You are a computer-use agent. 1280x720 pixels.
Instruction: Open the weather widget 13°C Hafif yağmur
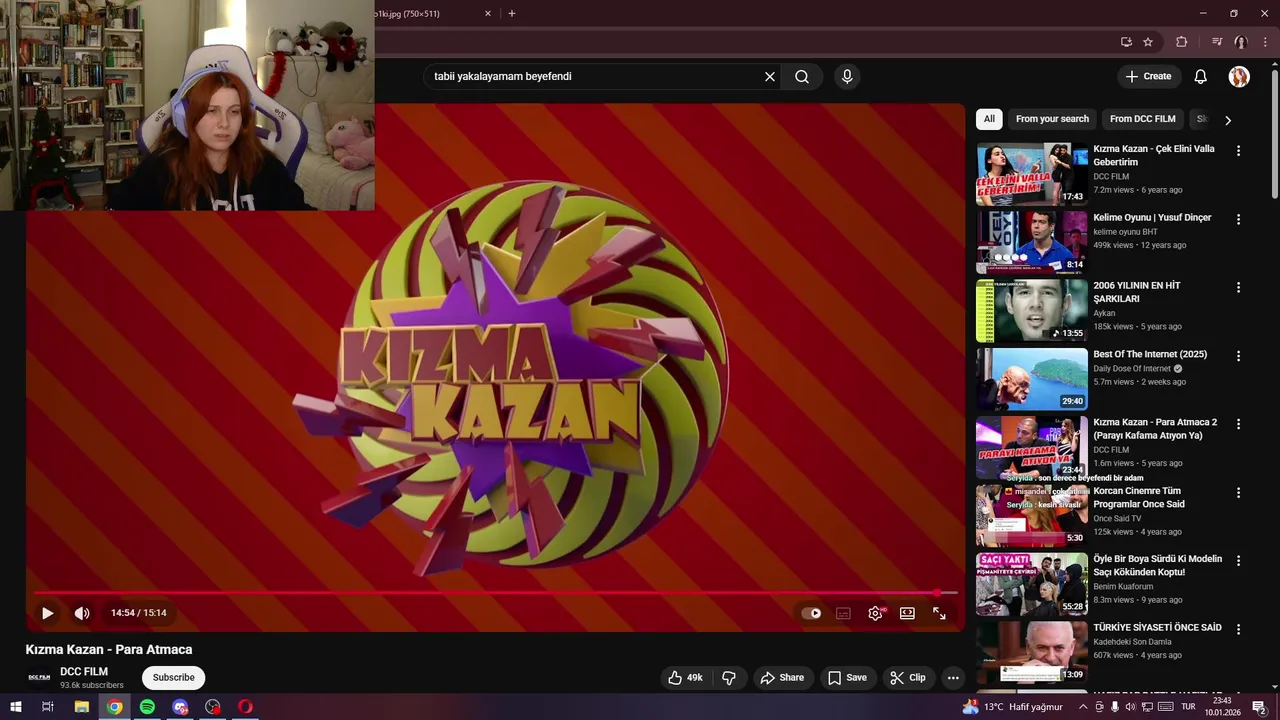coord(1012,707)
